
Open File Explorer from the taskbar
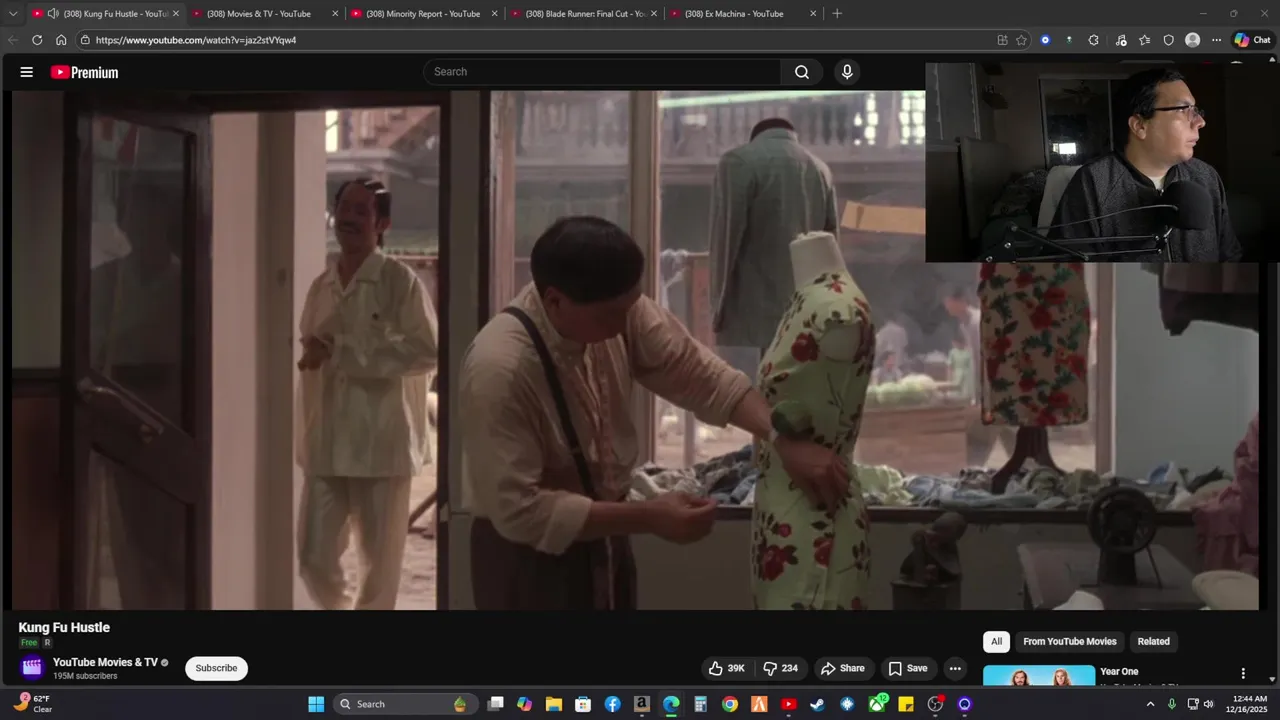[554, 704]
